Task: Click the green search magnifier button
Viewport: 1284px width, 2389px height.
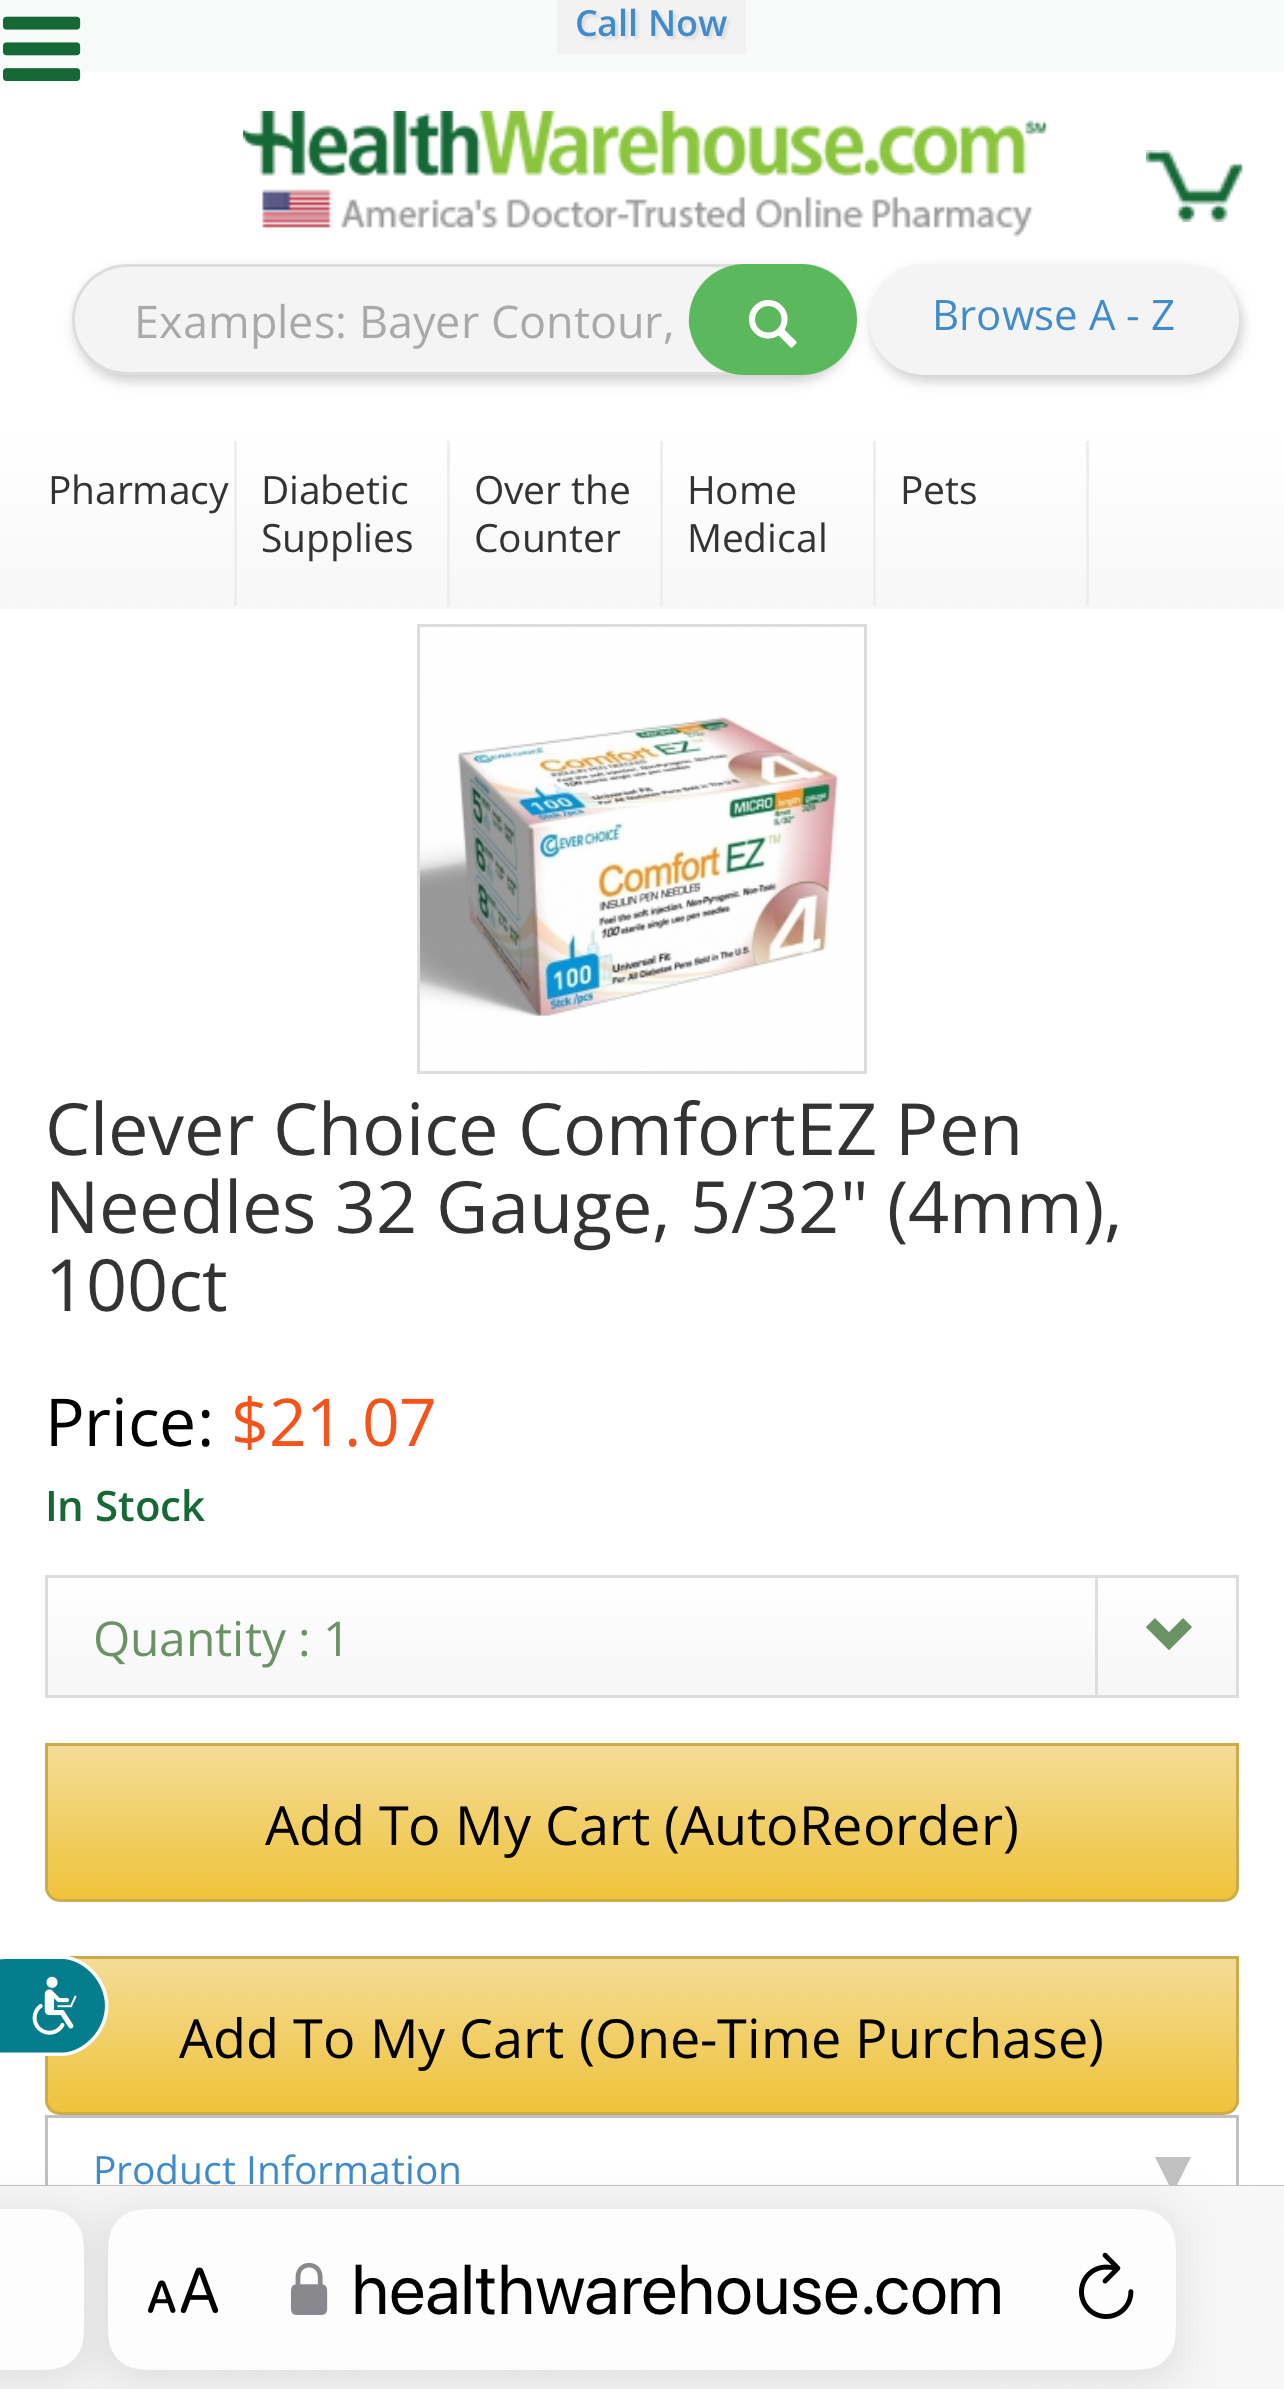Action: coord(772,321)
